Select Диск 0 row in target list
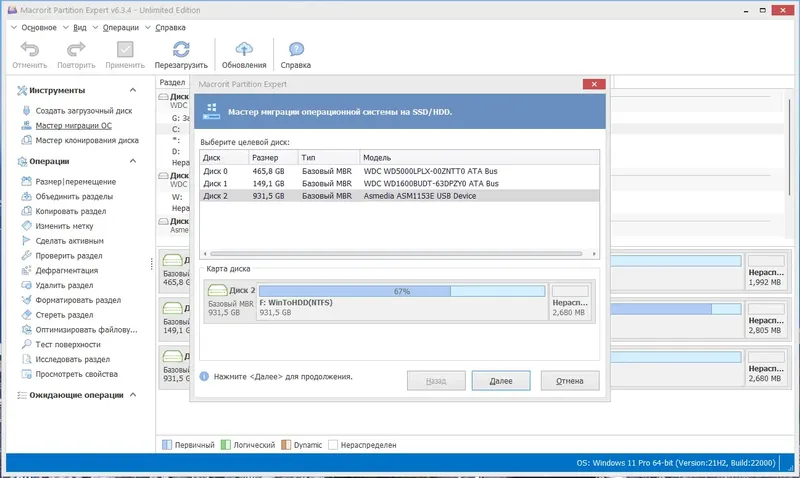Screen dimensions: 800x478 [x=399, y=171]
